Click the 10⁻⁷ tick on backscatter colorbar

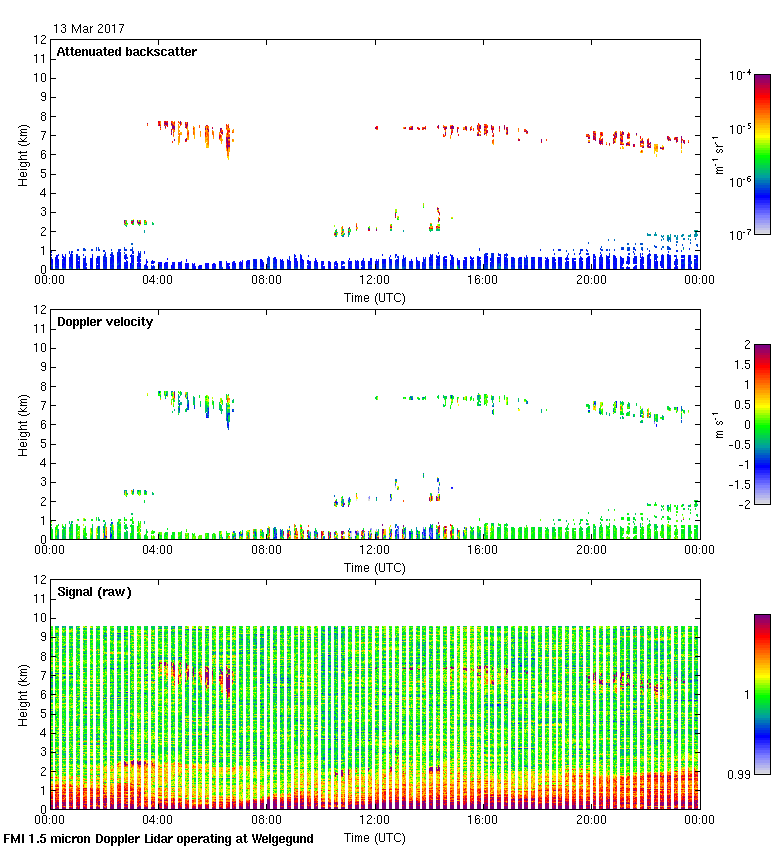740,234
